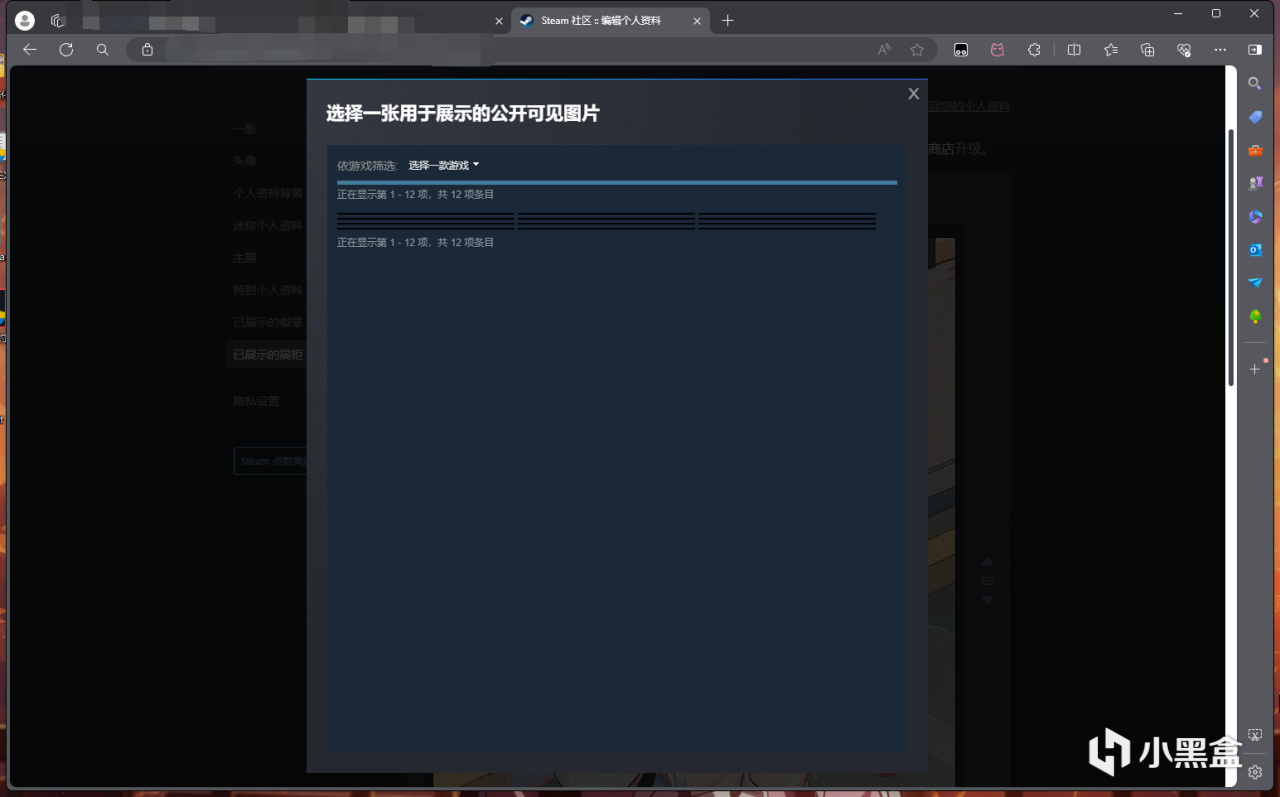The width and height of the screenshot is (1280, 797).
Task: Open the Favorites list
Action: click(1111, 49)
